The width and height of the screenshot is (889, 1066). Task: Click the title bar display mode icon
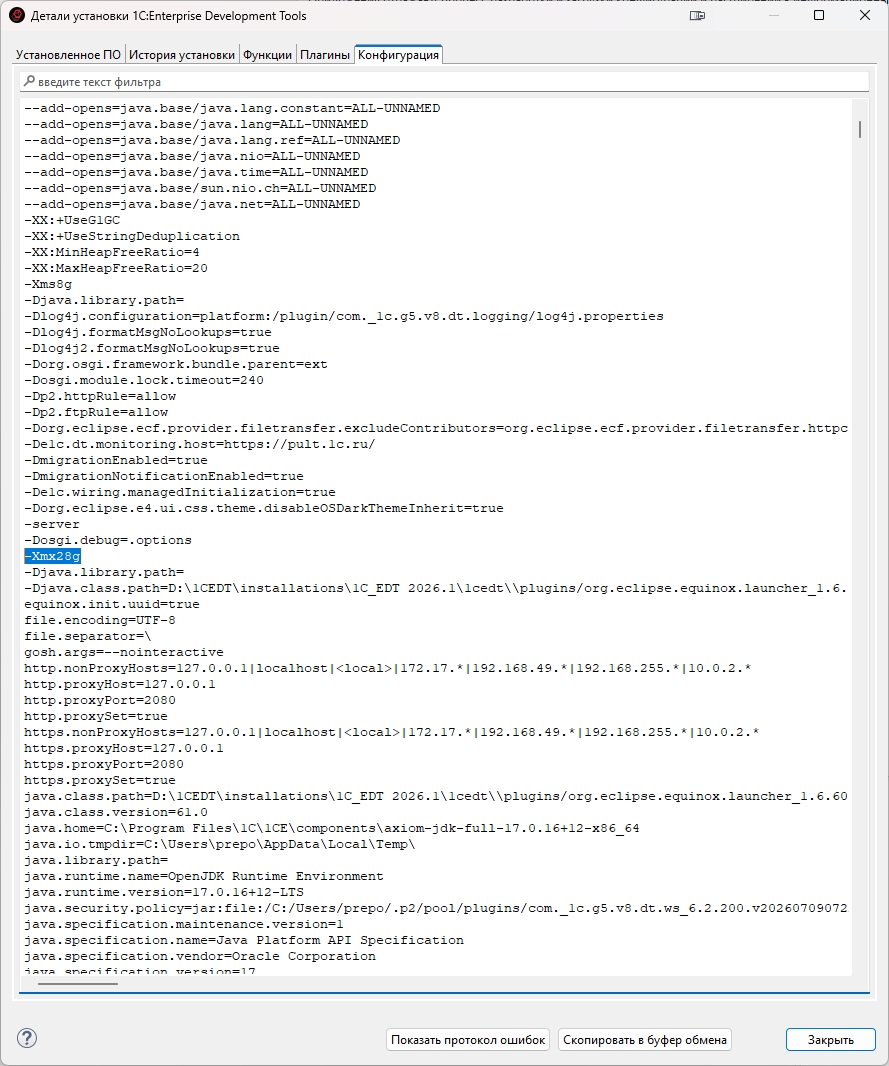coord(697,16)
